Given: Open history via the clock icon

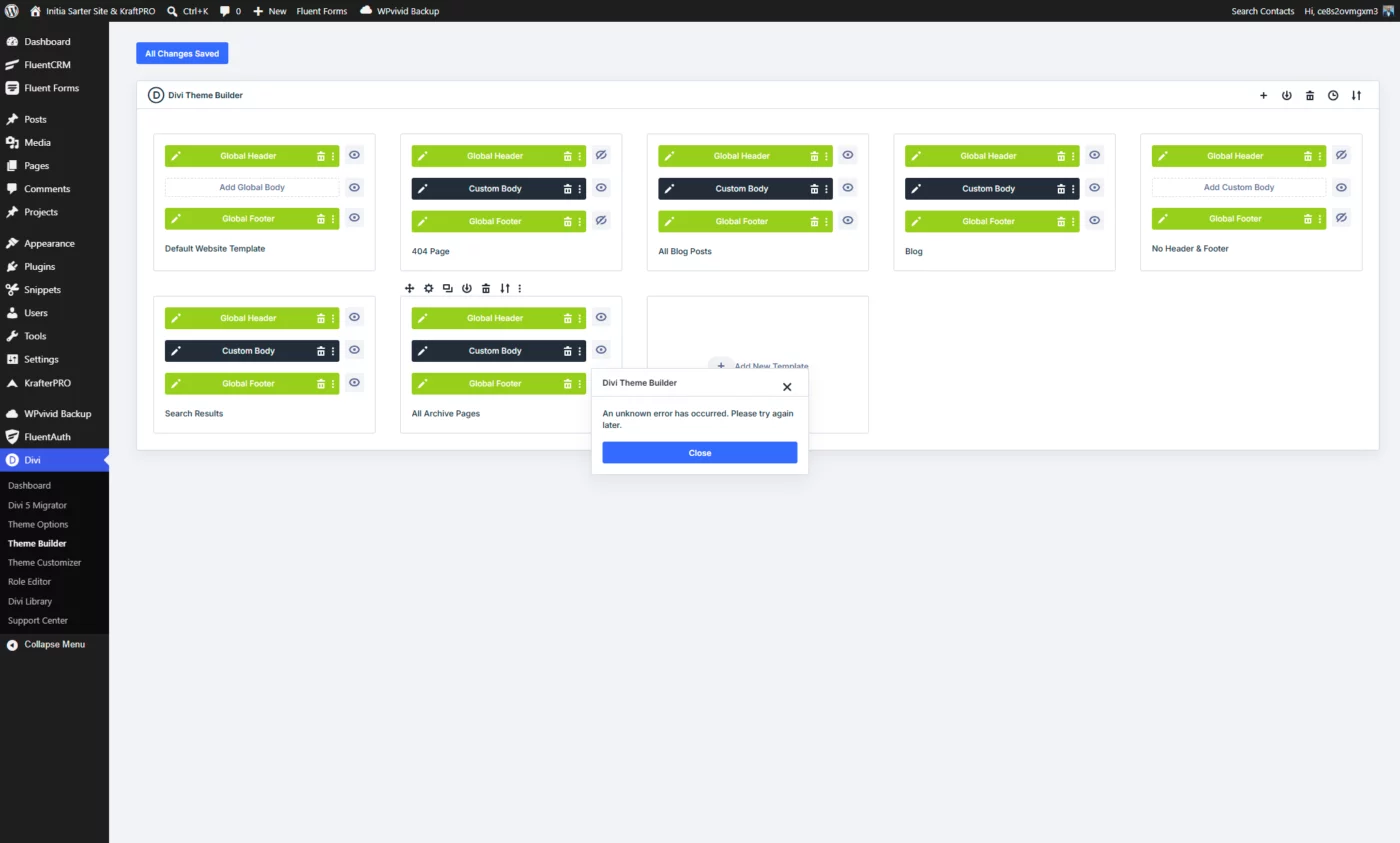Looking at the screenshot, I should [x=1333, y=95].
